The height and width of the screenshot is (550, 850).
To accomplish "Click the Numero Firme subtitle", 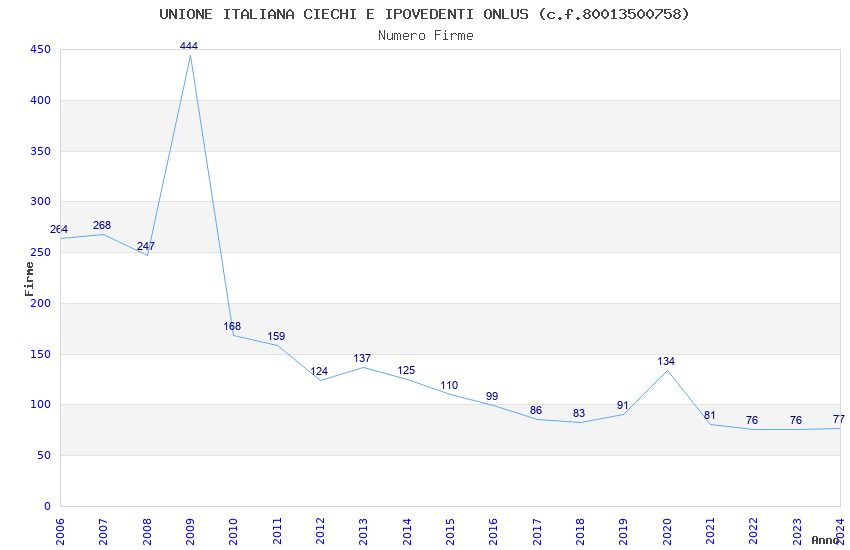I will point(425,35).
